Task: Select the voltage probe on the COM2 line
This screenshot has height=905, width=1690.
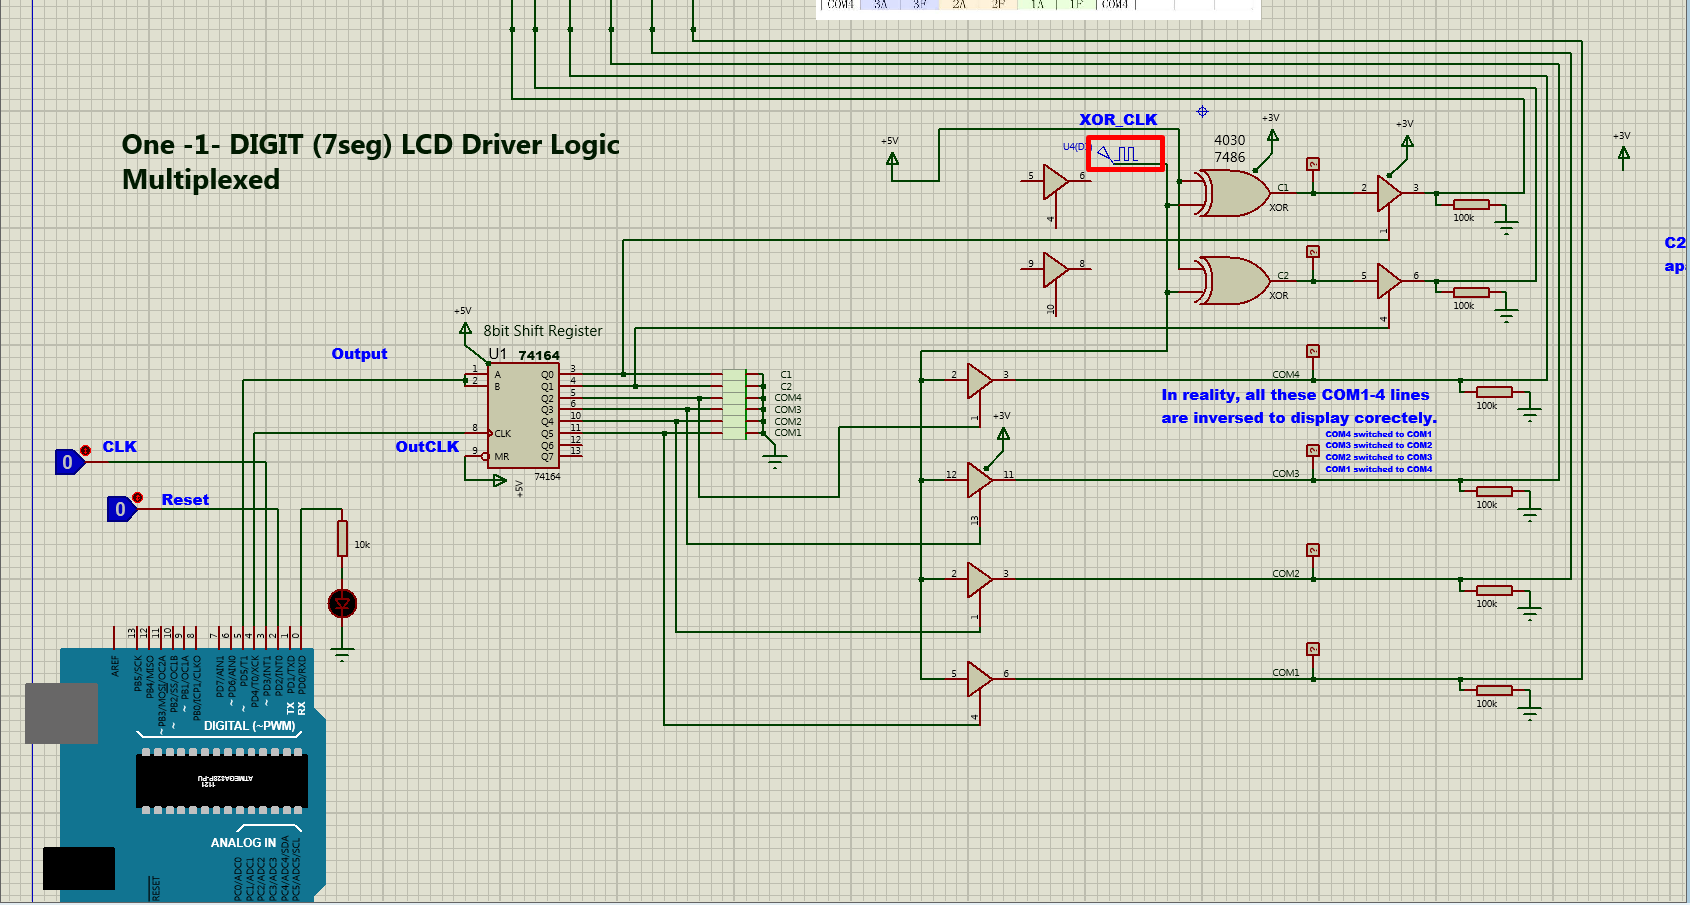Action: (1313, 550)
